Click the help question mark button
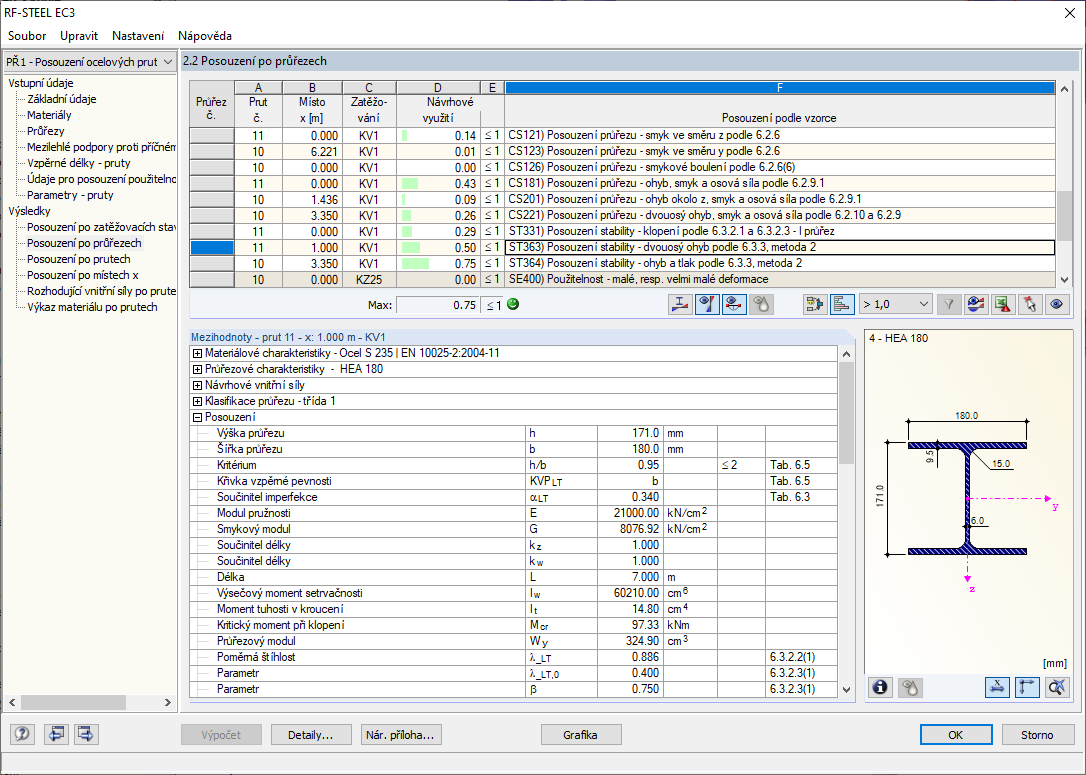Viewport: 1086px width, 775px height. (x=21, y=735)
